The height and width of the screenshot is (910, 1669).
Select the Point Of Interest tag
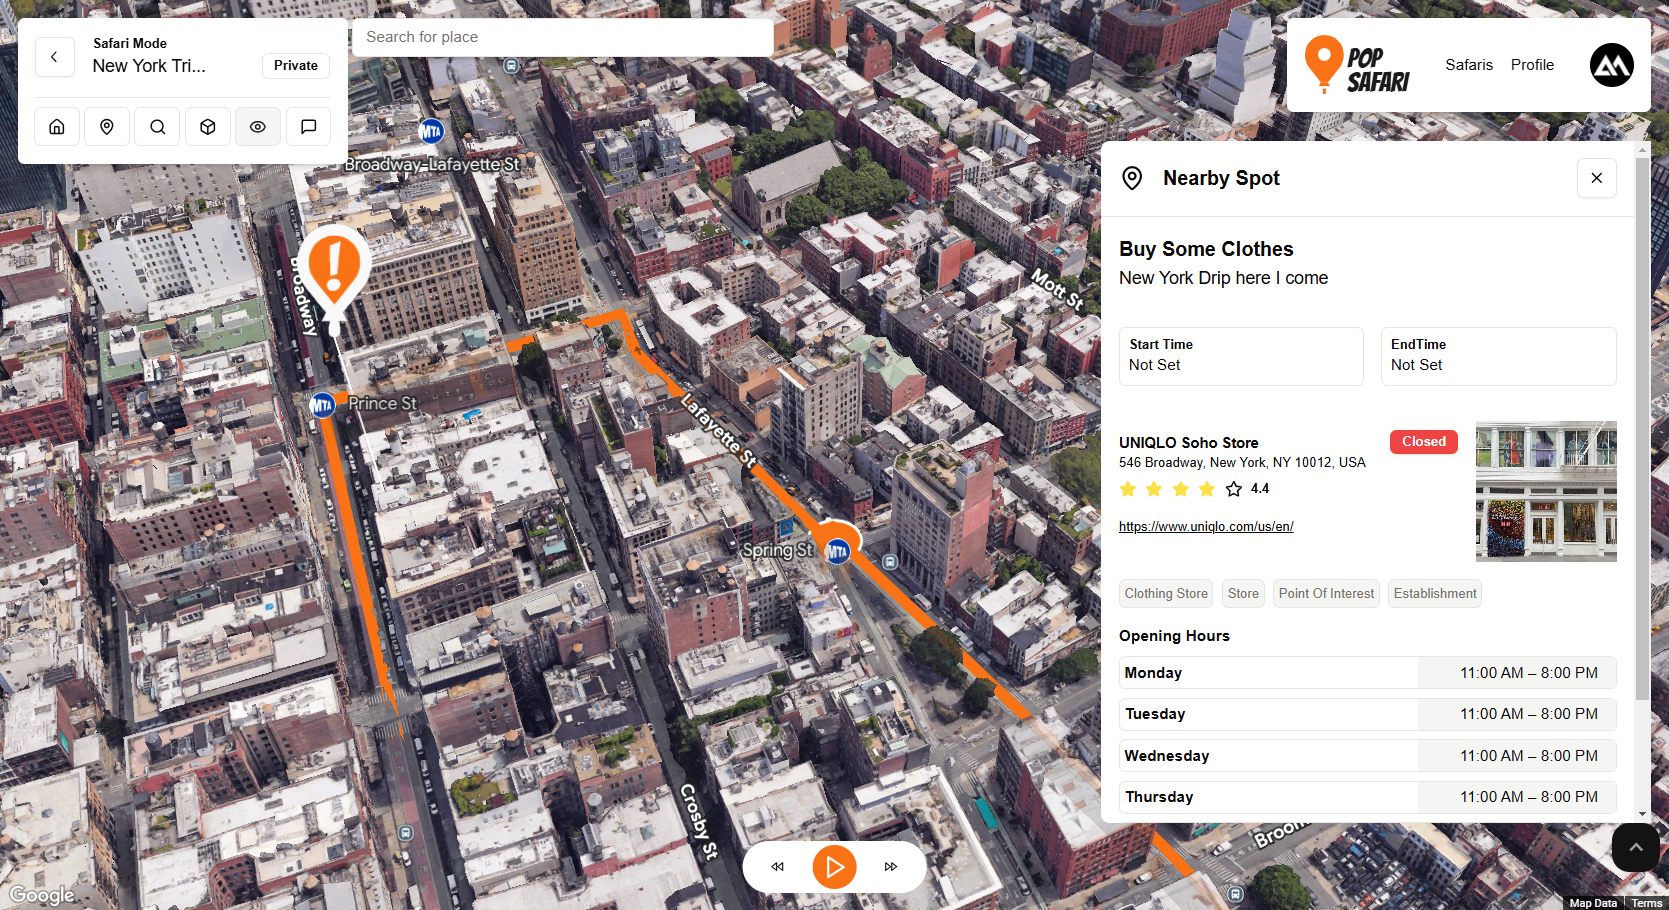click(x=1326, y=594)
